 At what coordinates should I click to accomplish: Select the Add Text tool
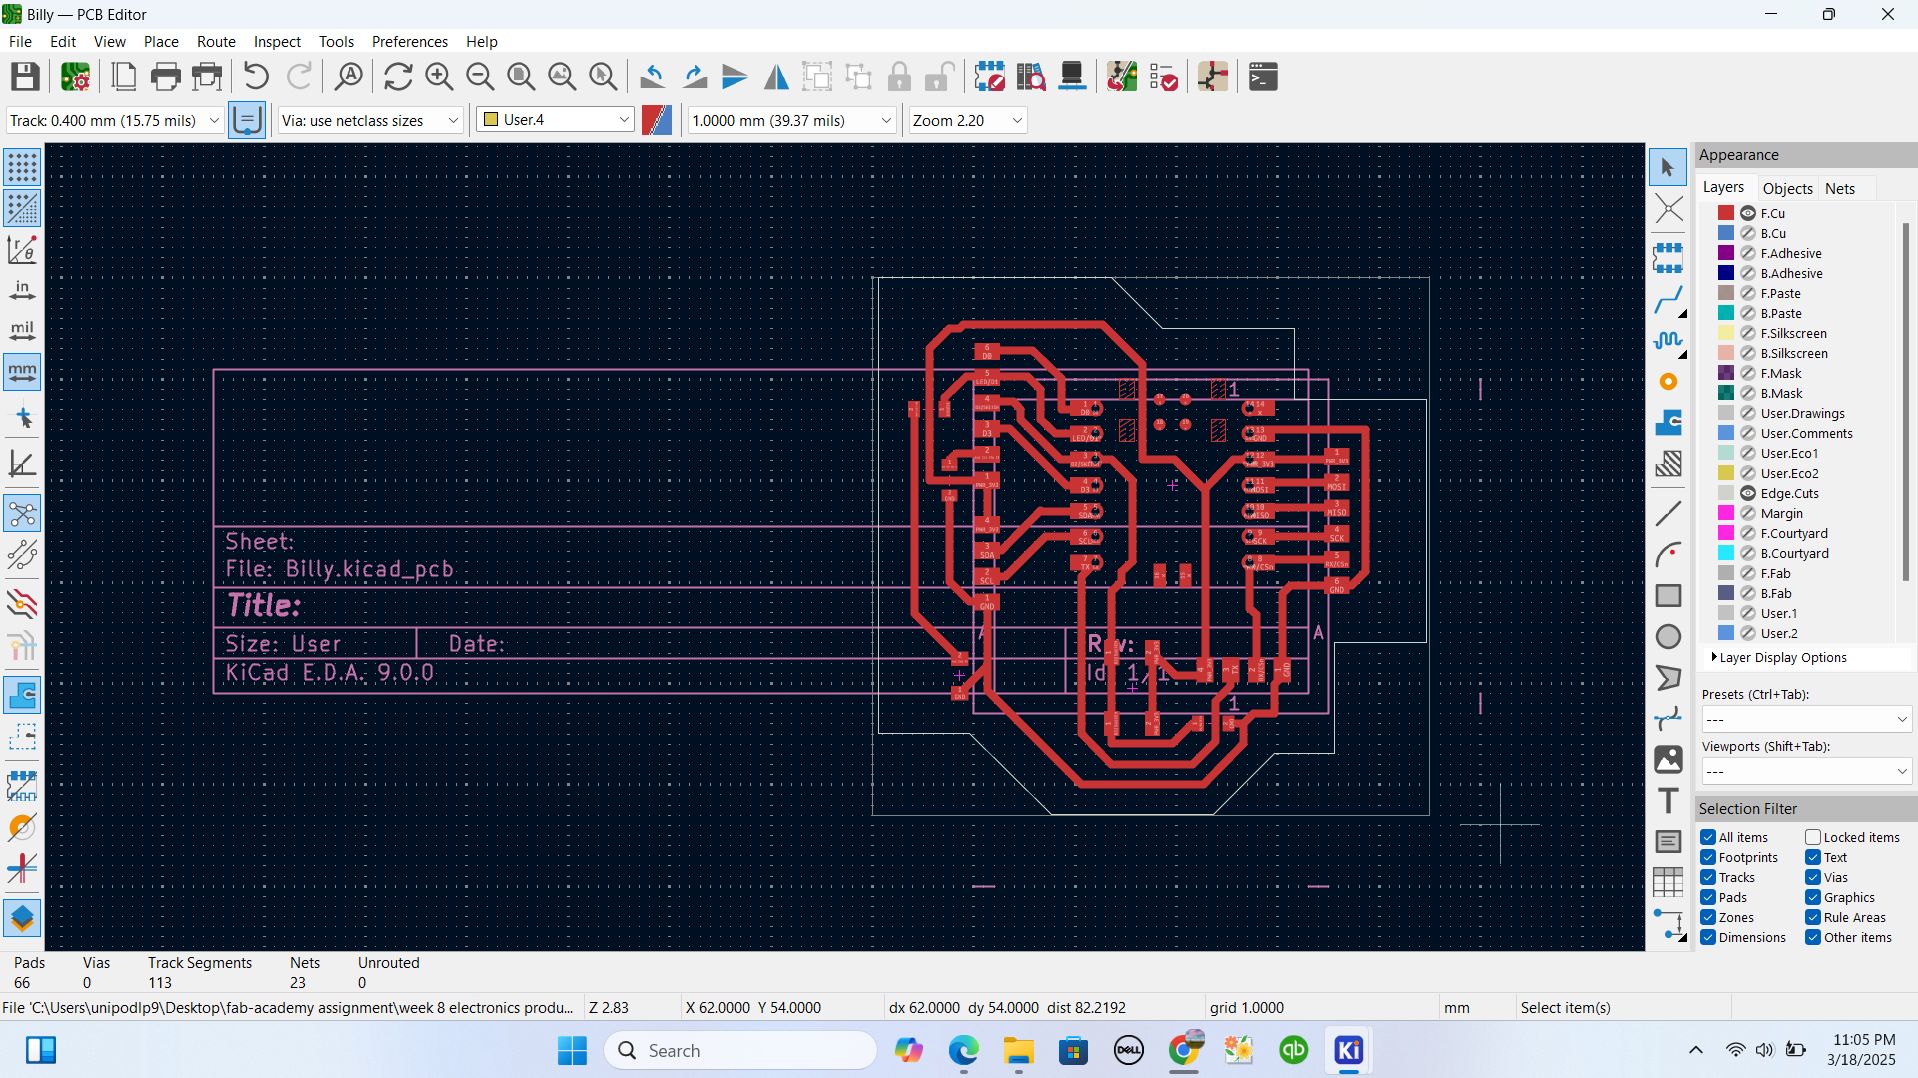1668,801
